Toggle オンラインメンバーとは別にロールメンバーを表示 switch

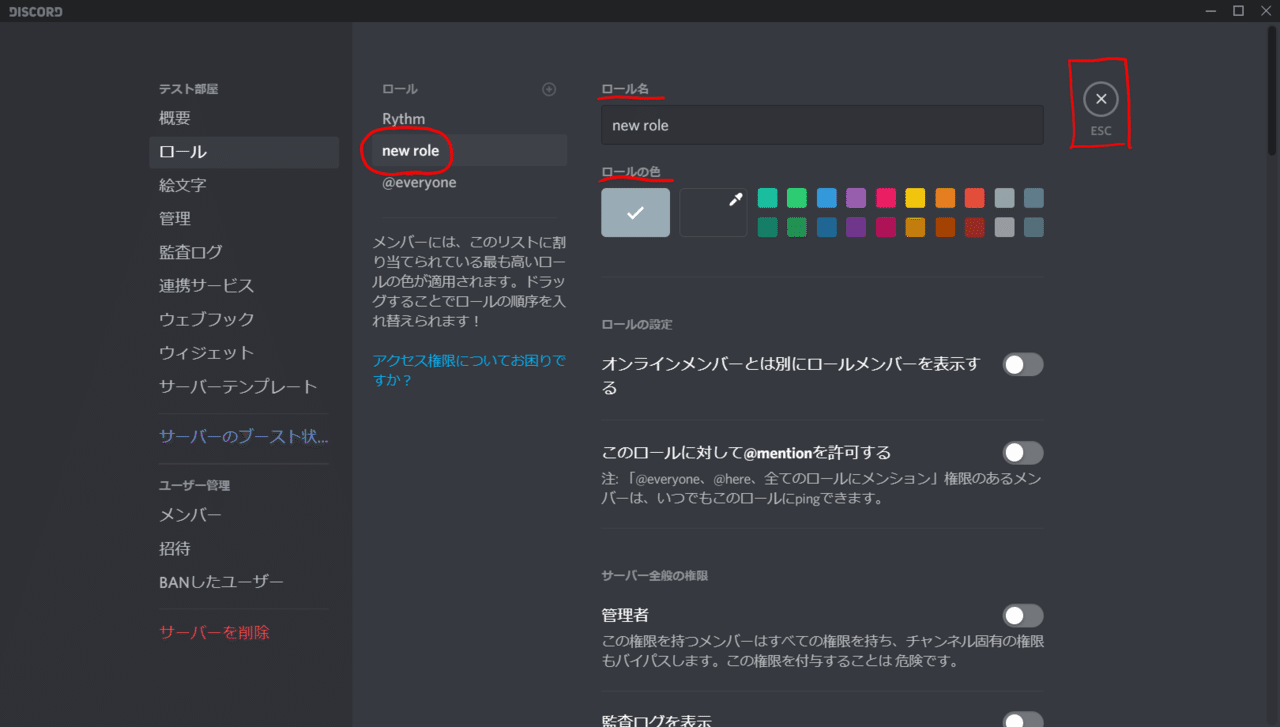pos(1023,364)
